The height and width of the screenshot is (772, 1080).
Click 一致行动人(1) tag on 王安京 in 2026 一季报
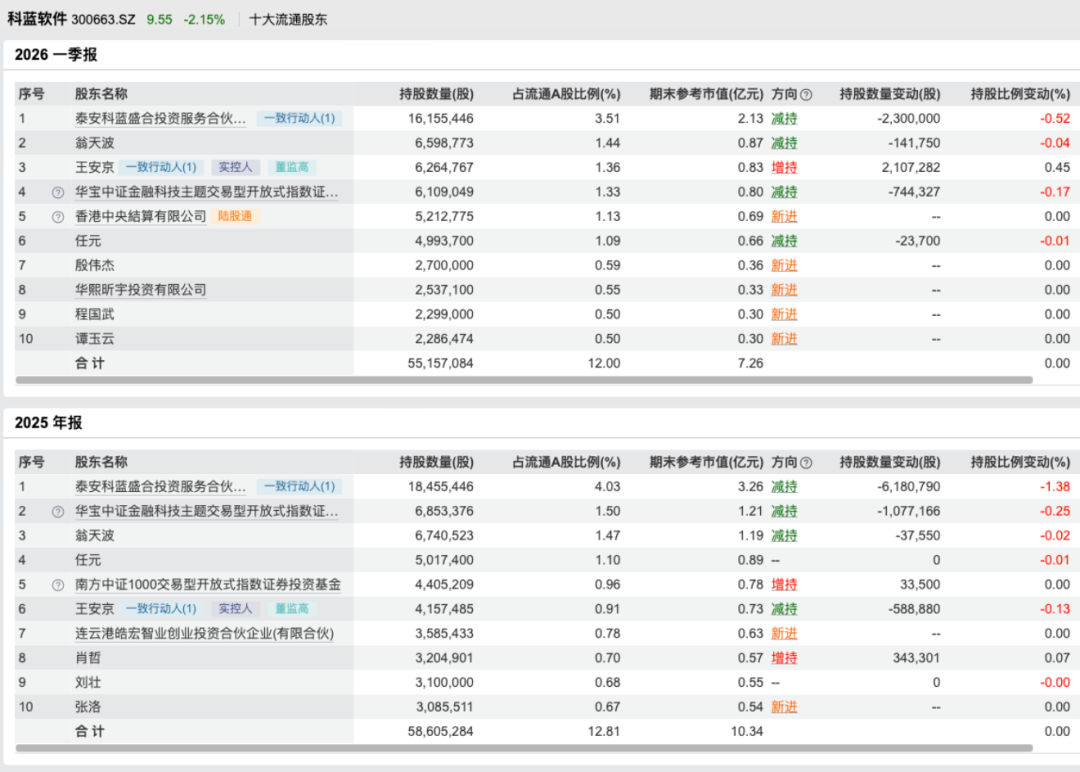160,167
